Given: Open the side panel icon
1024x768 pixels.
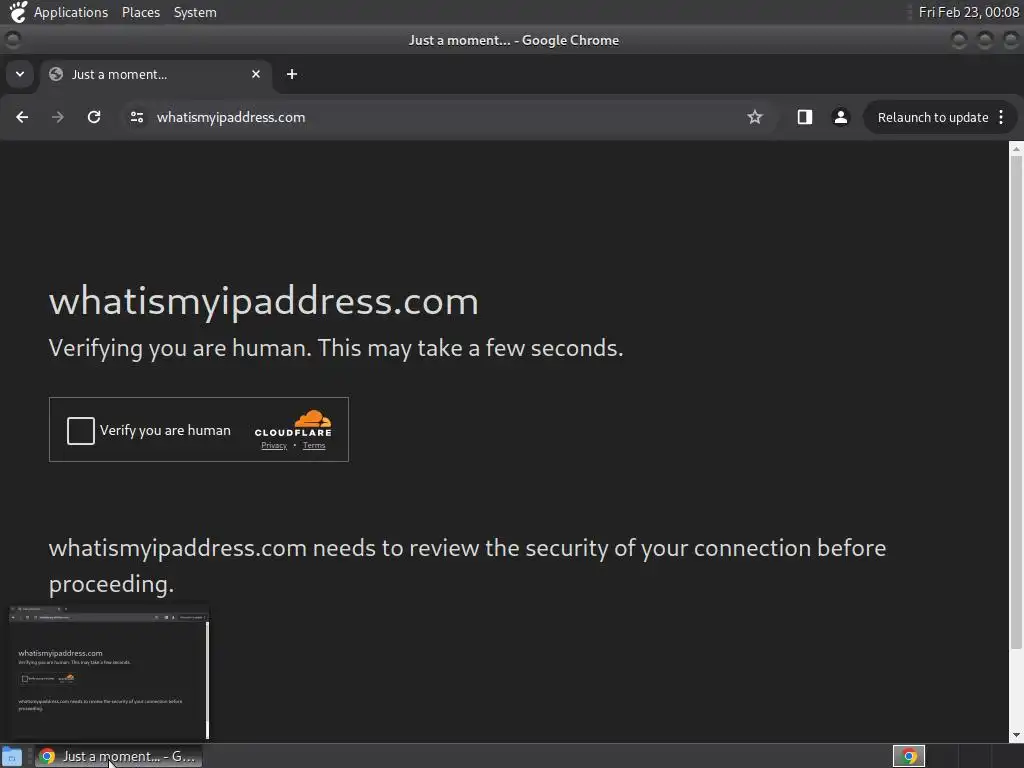Looking at the screenshot, I should pos(805,117).
